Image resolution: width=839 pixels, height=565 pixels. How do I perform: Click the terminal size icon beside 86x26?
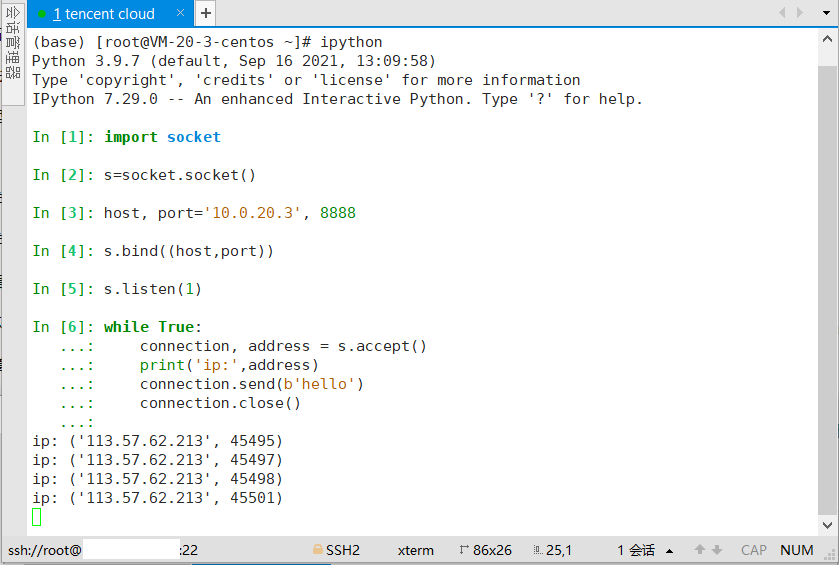coord(463,549)
